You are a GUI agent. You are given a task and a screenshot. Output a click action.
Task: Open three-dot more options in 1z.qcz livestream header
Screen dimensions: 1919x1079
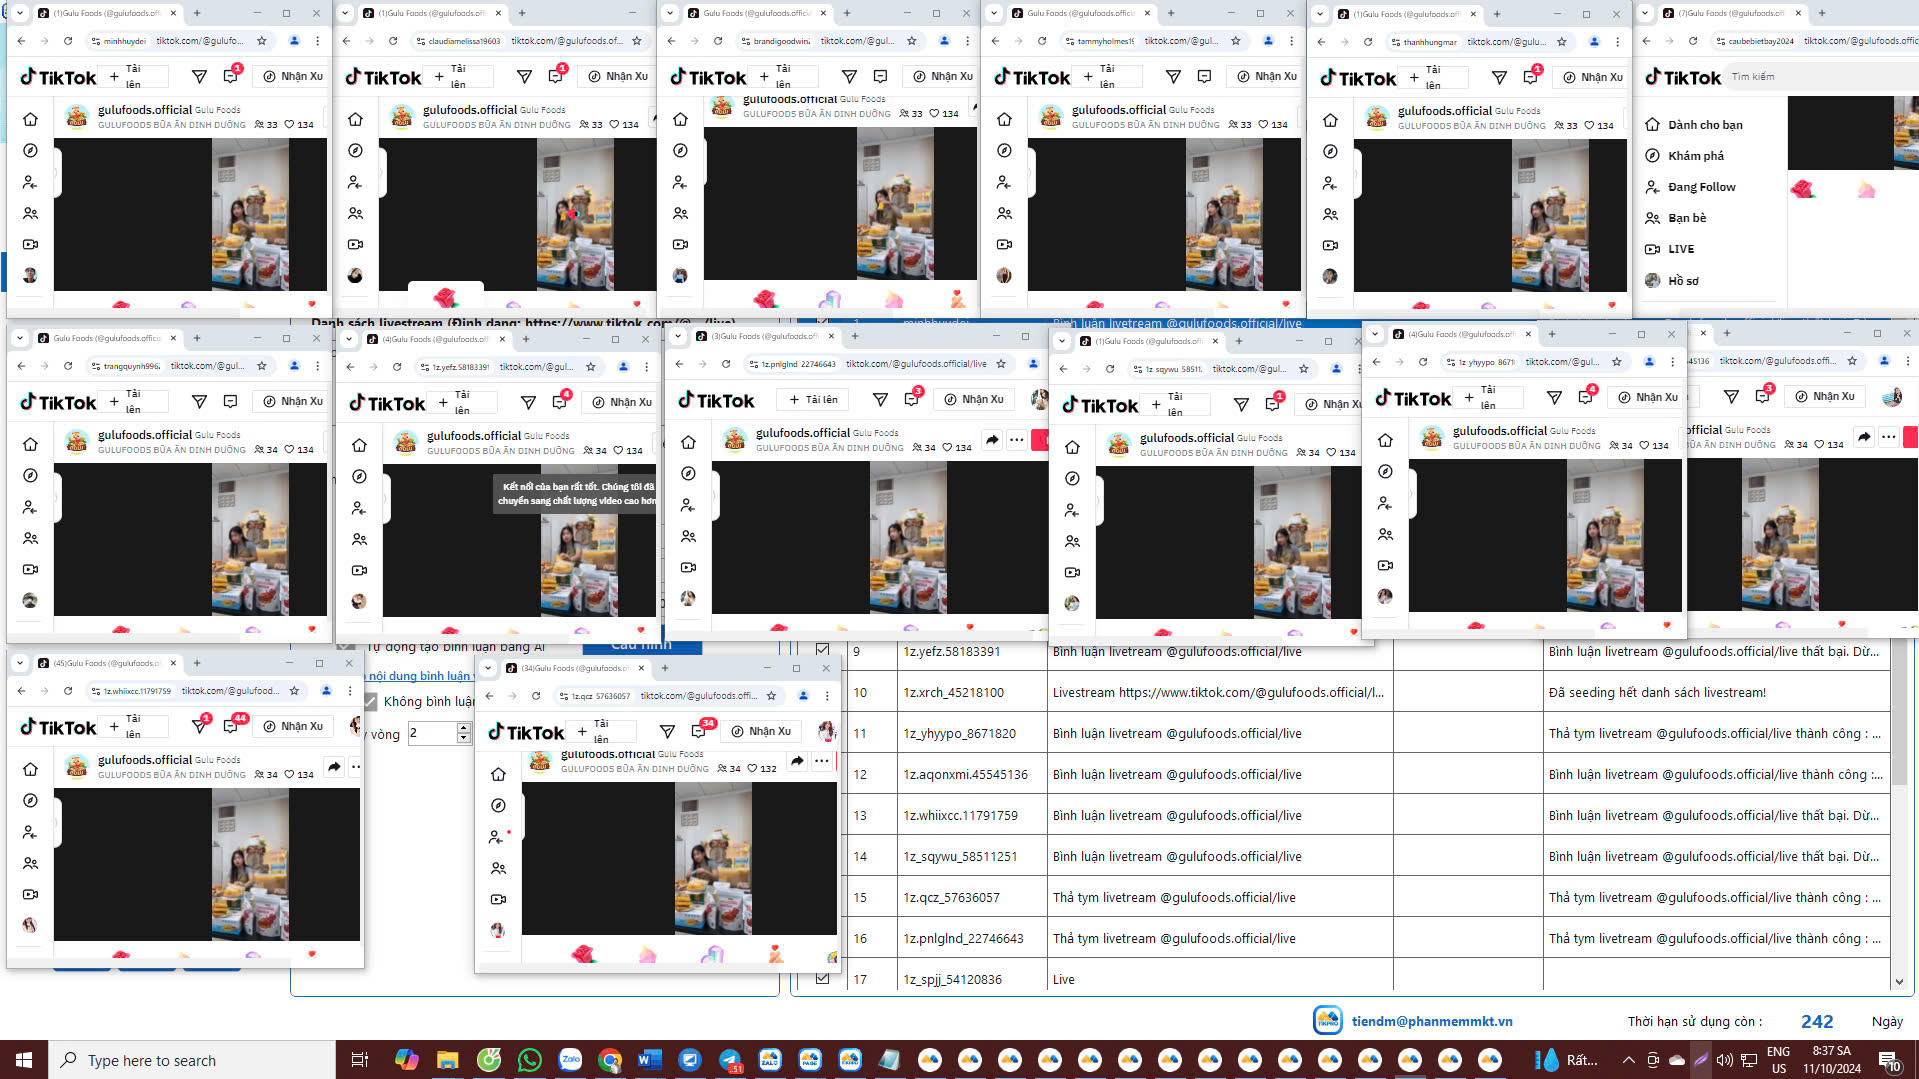point(821,761)
